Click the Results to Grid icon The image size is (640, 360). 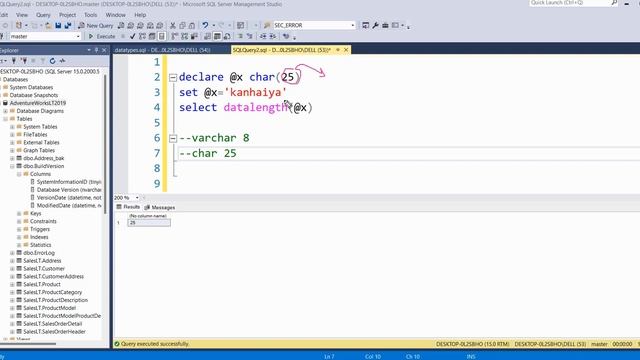tap(217, 36)
